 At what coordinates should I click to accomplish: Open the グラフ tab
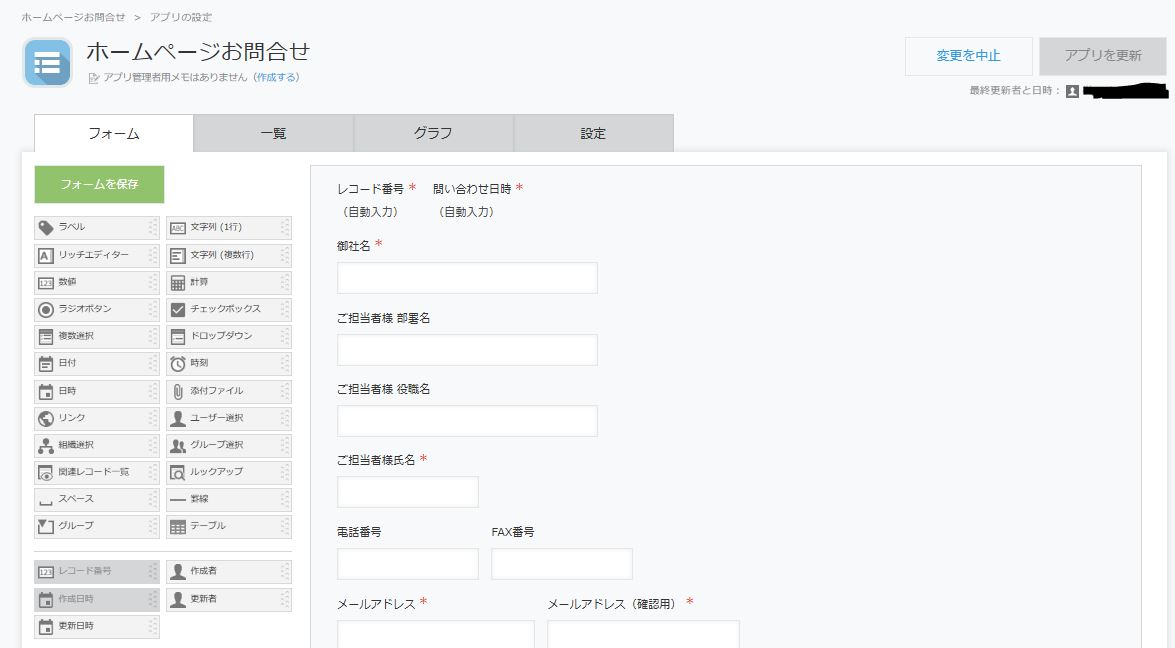(433, 132)
